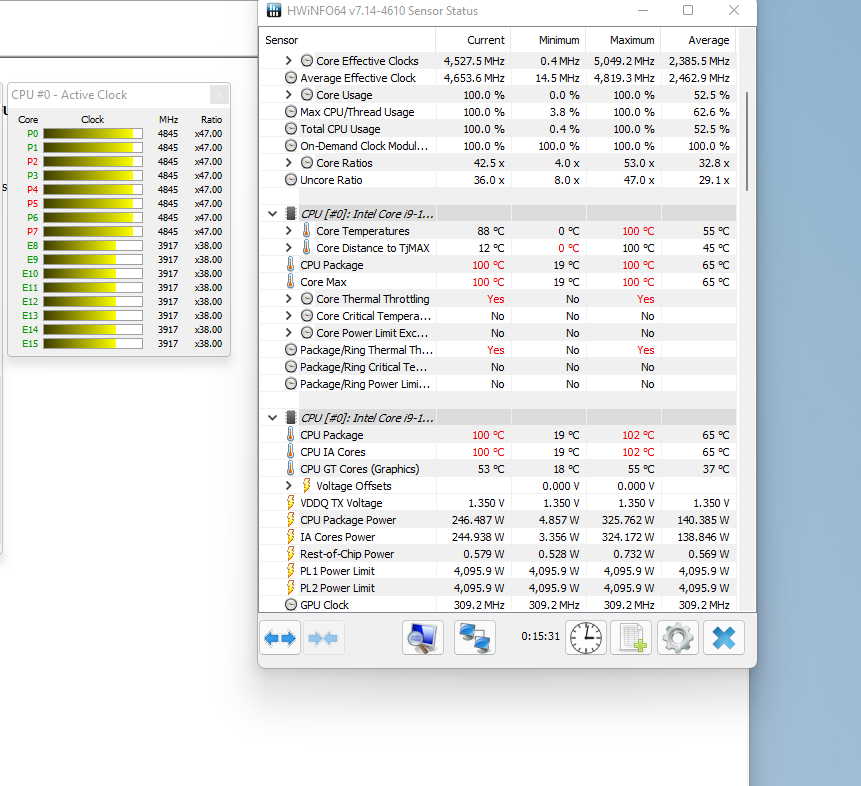The width and height of the screenshot is (861, 786).
Task: Click core label E12 in Active Clock
Action: click(30, 302)
